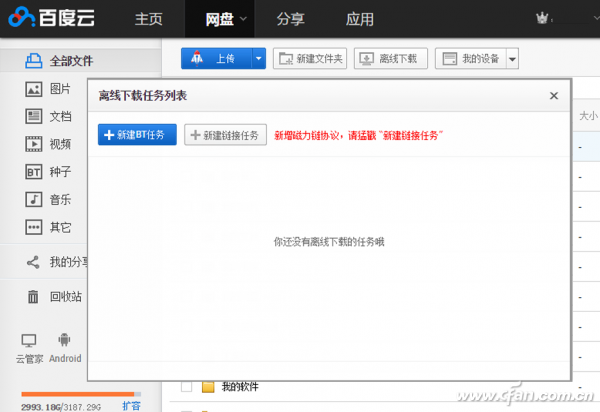Go to the 应用 tab
This screenshot has height=412, width=600.
360,18
